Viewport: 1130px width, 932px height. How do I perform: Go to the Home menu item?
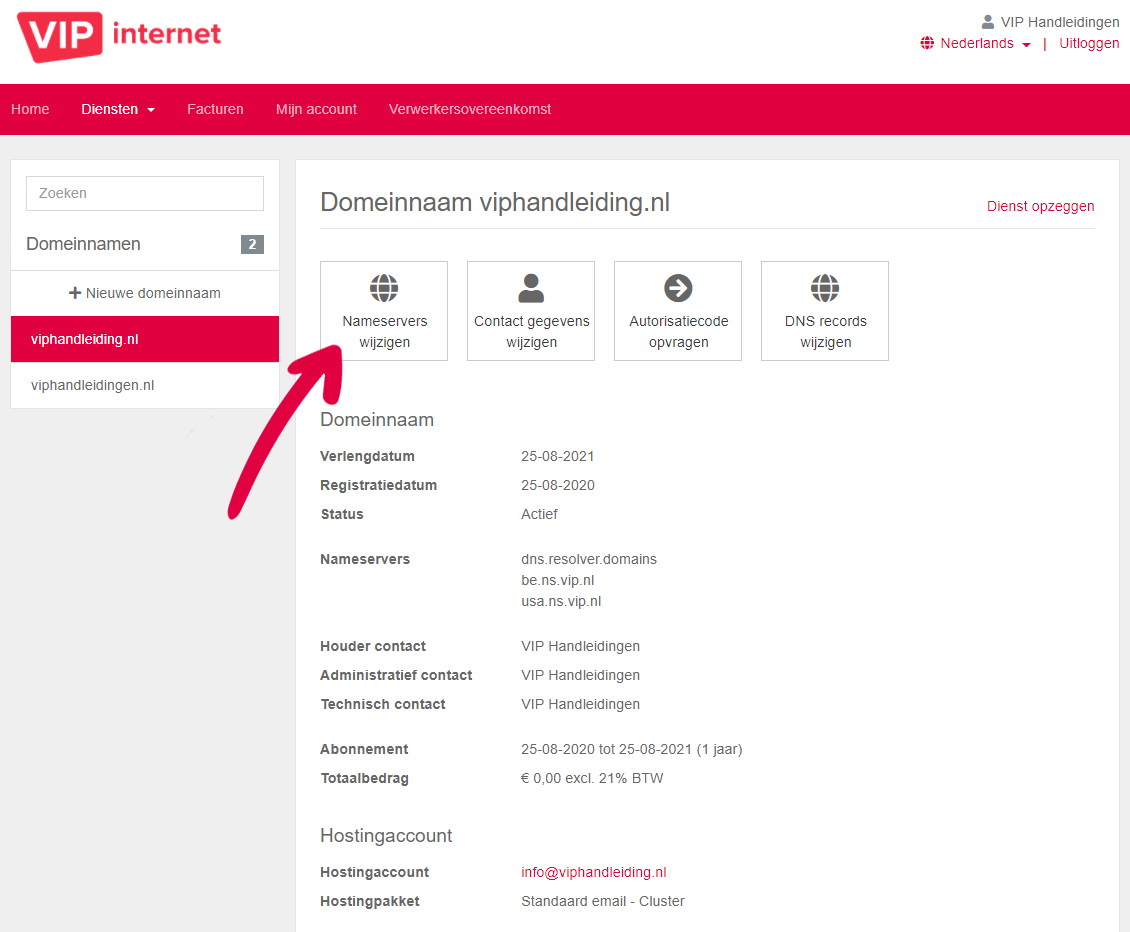tap(30, 110)
